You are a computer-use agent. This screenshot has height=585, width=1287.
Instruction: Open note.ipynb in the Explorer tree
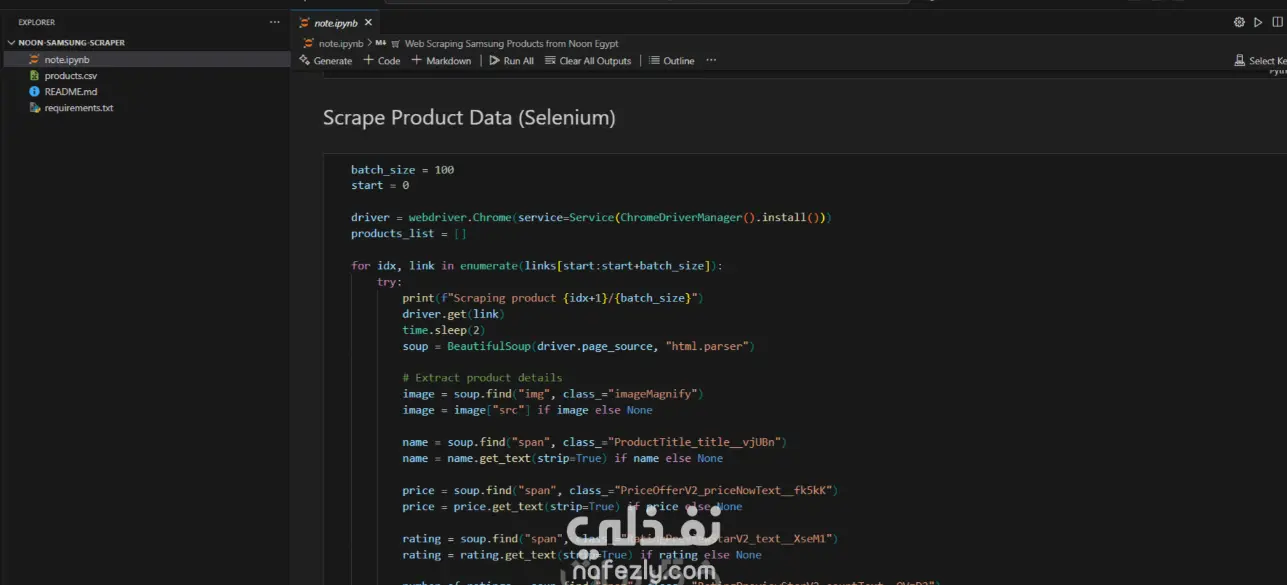pyautogui.click(x=67, y=60)
